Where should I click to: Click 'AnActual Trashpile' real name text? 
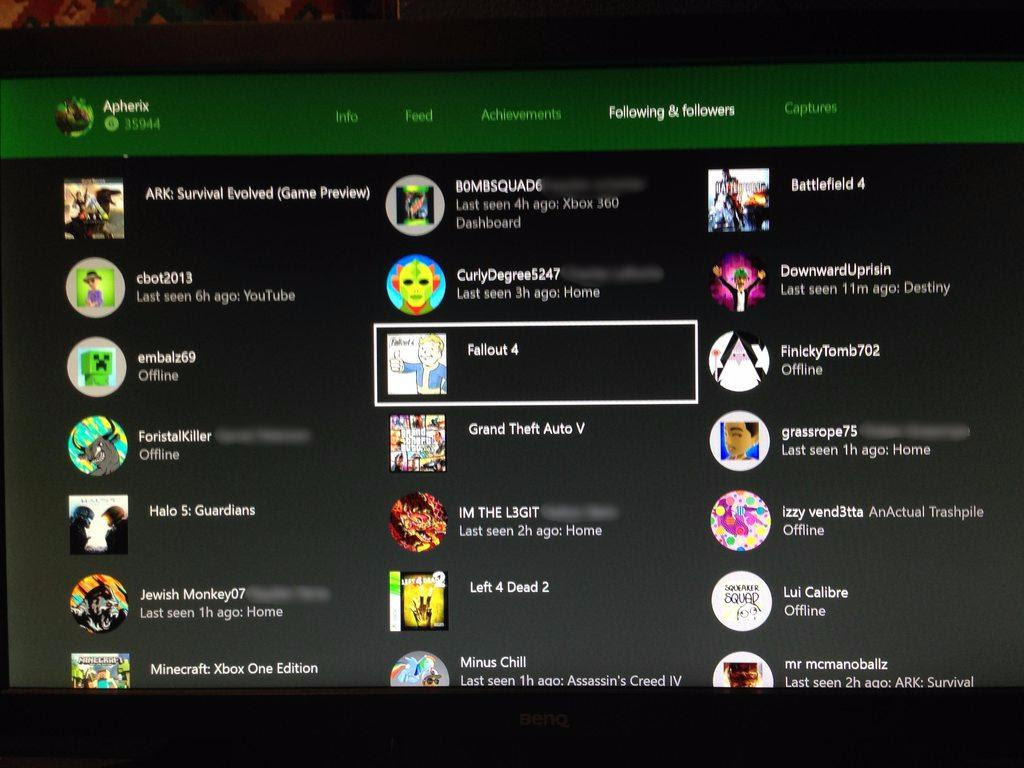[x=926, y=512]
